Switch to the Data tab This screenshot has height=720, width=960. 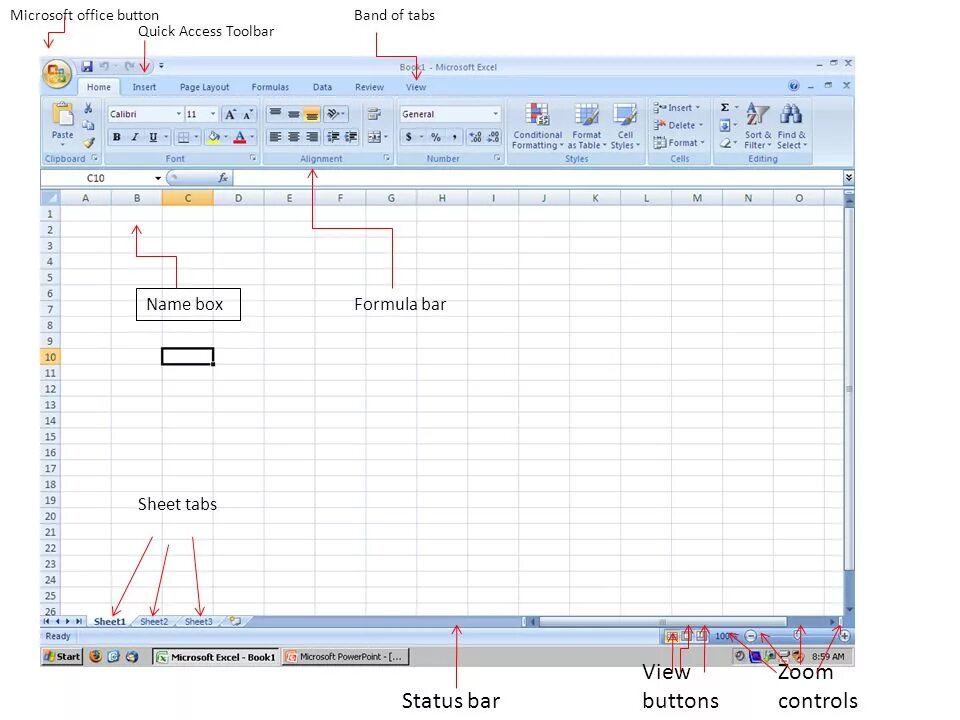click(322, 87)
